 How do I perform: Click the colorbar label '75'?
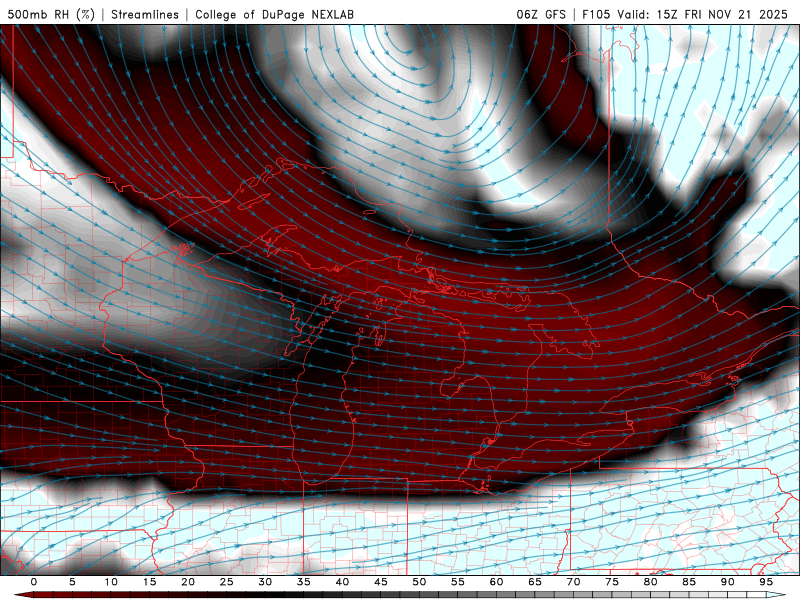tap(612, 582)
